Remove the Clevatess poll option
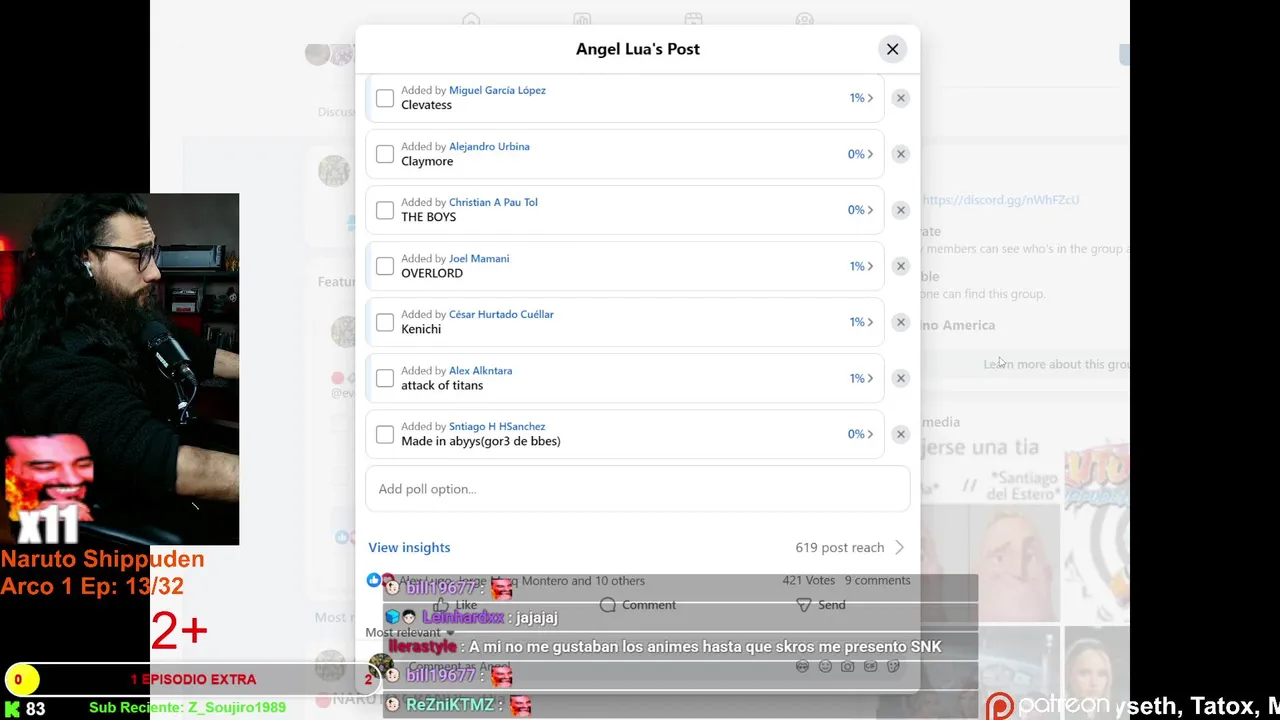Image resolution: width=1280 pixels, height=720 pixels. 900,98
